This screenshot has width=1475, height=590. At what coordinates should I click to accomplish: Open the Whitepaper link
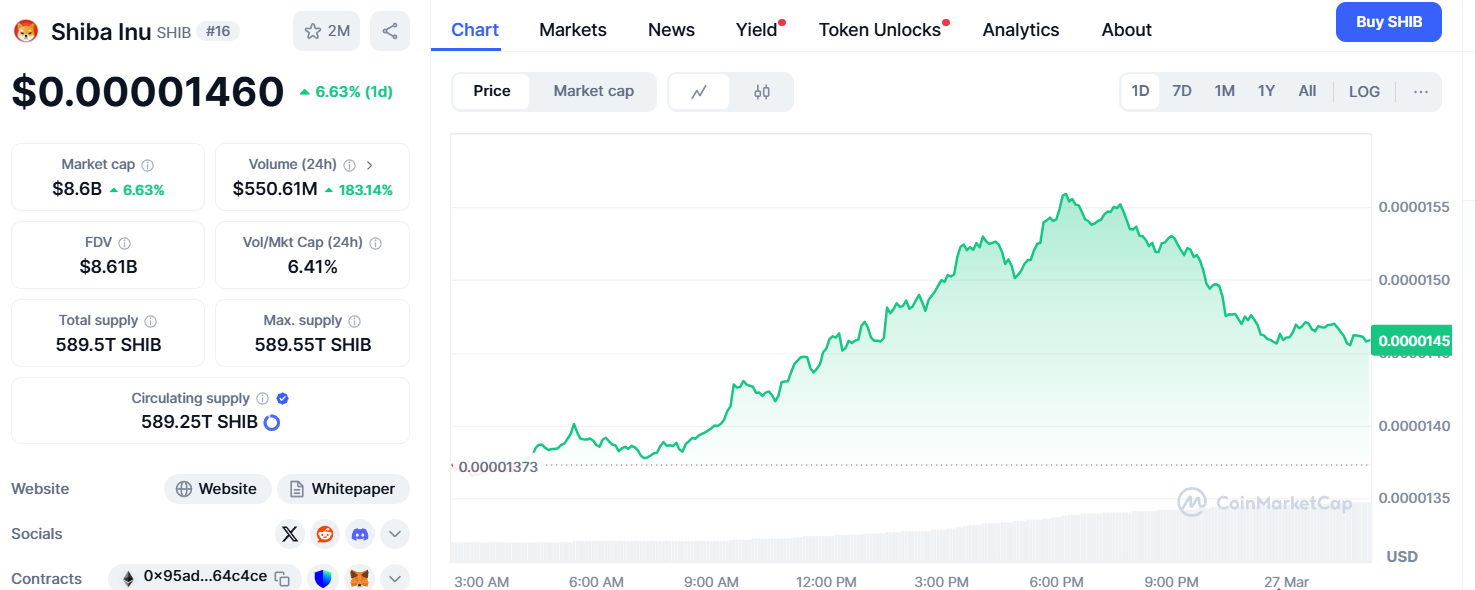(x=343, y=489)
